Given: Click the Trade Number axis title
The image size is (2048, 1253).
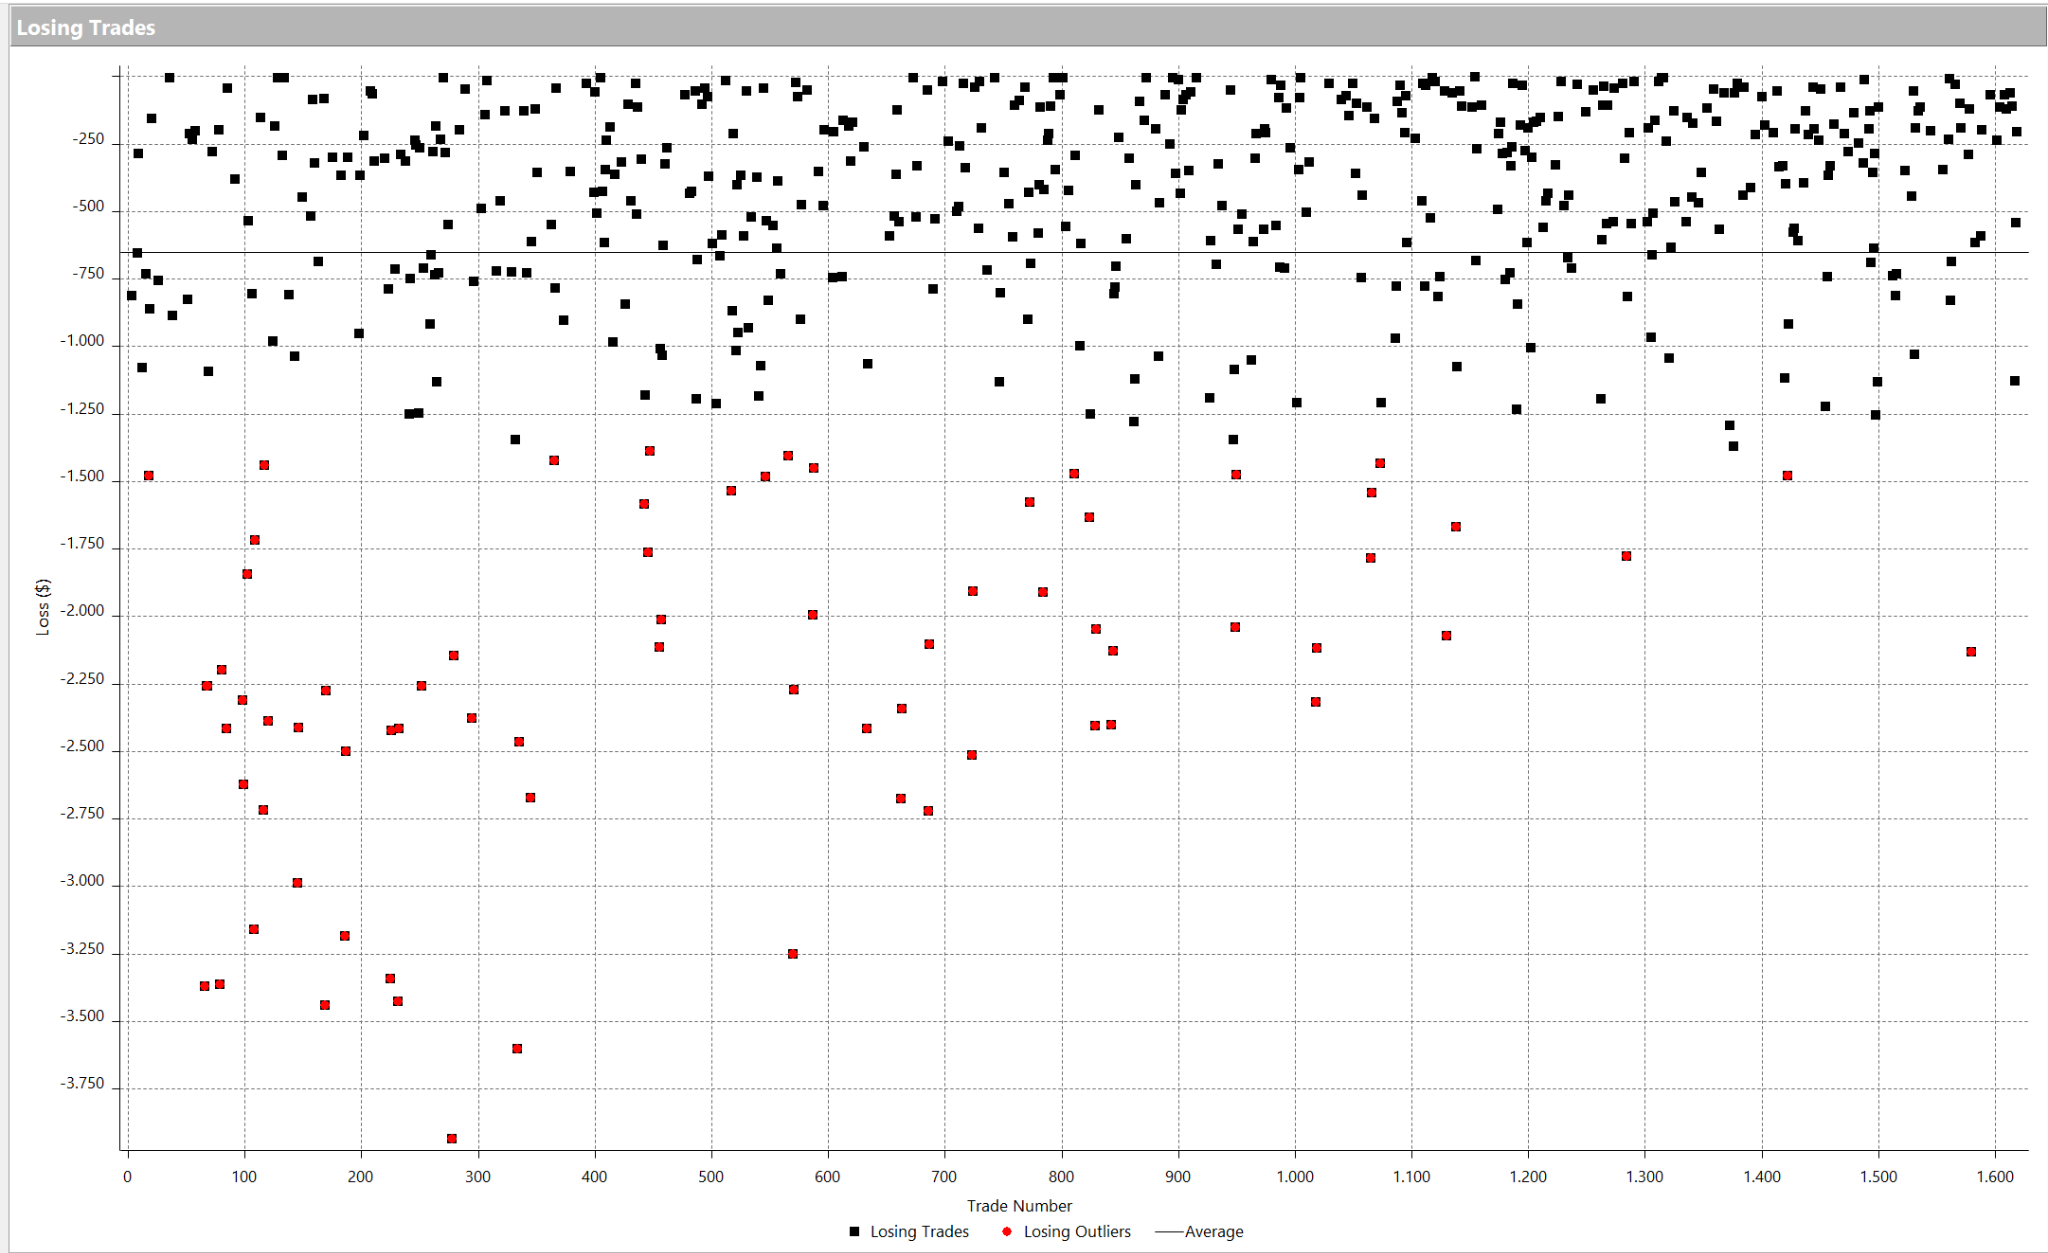Looking at the screenshot, I should pos(1019,1206).
